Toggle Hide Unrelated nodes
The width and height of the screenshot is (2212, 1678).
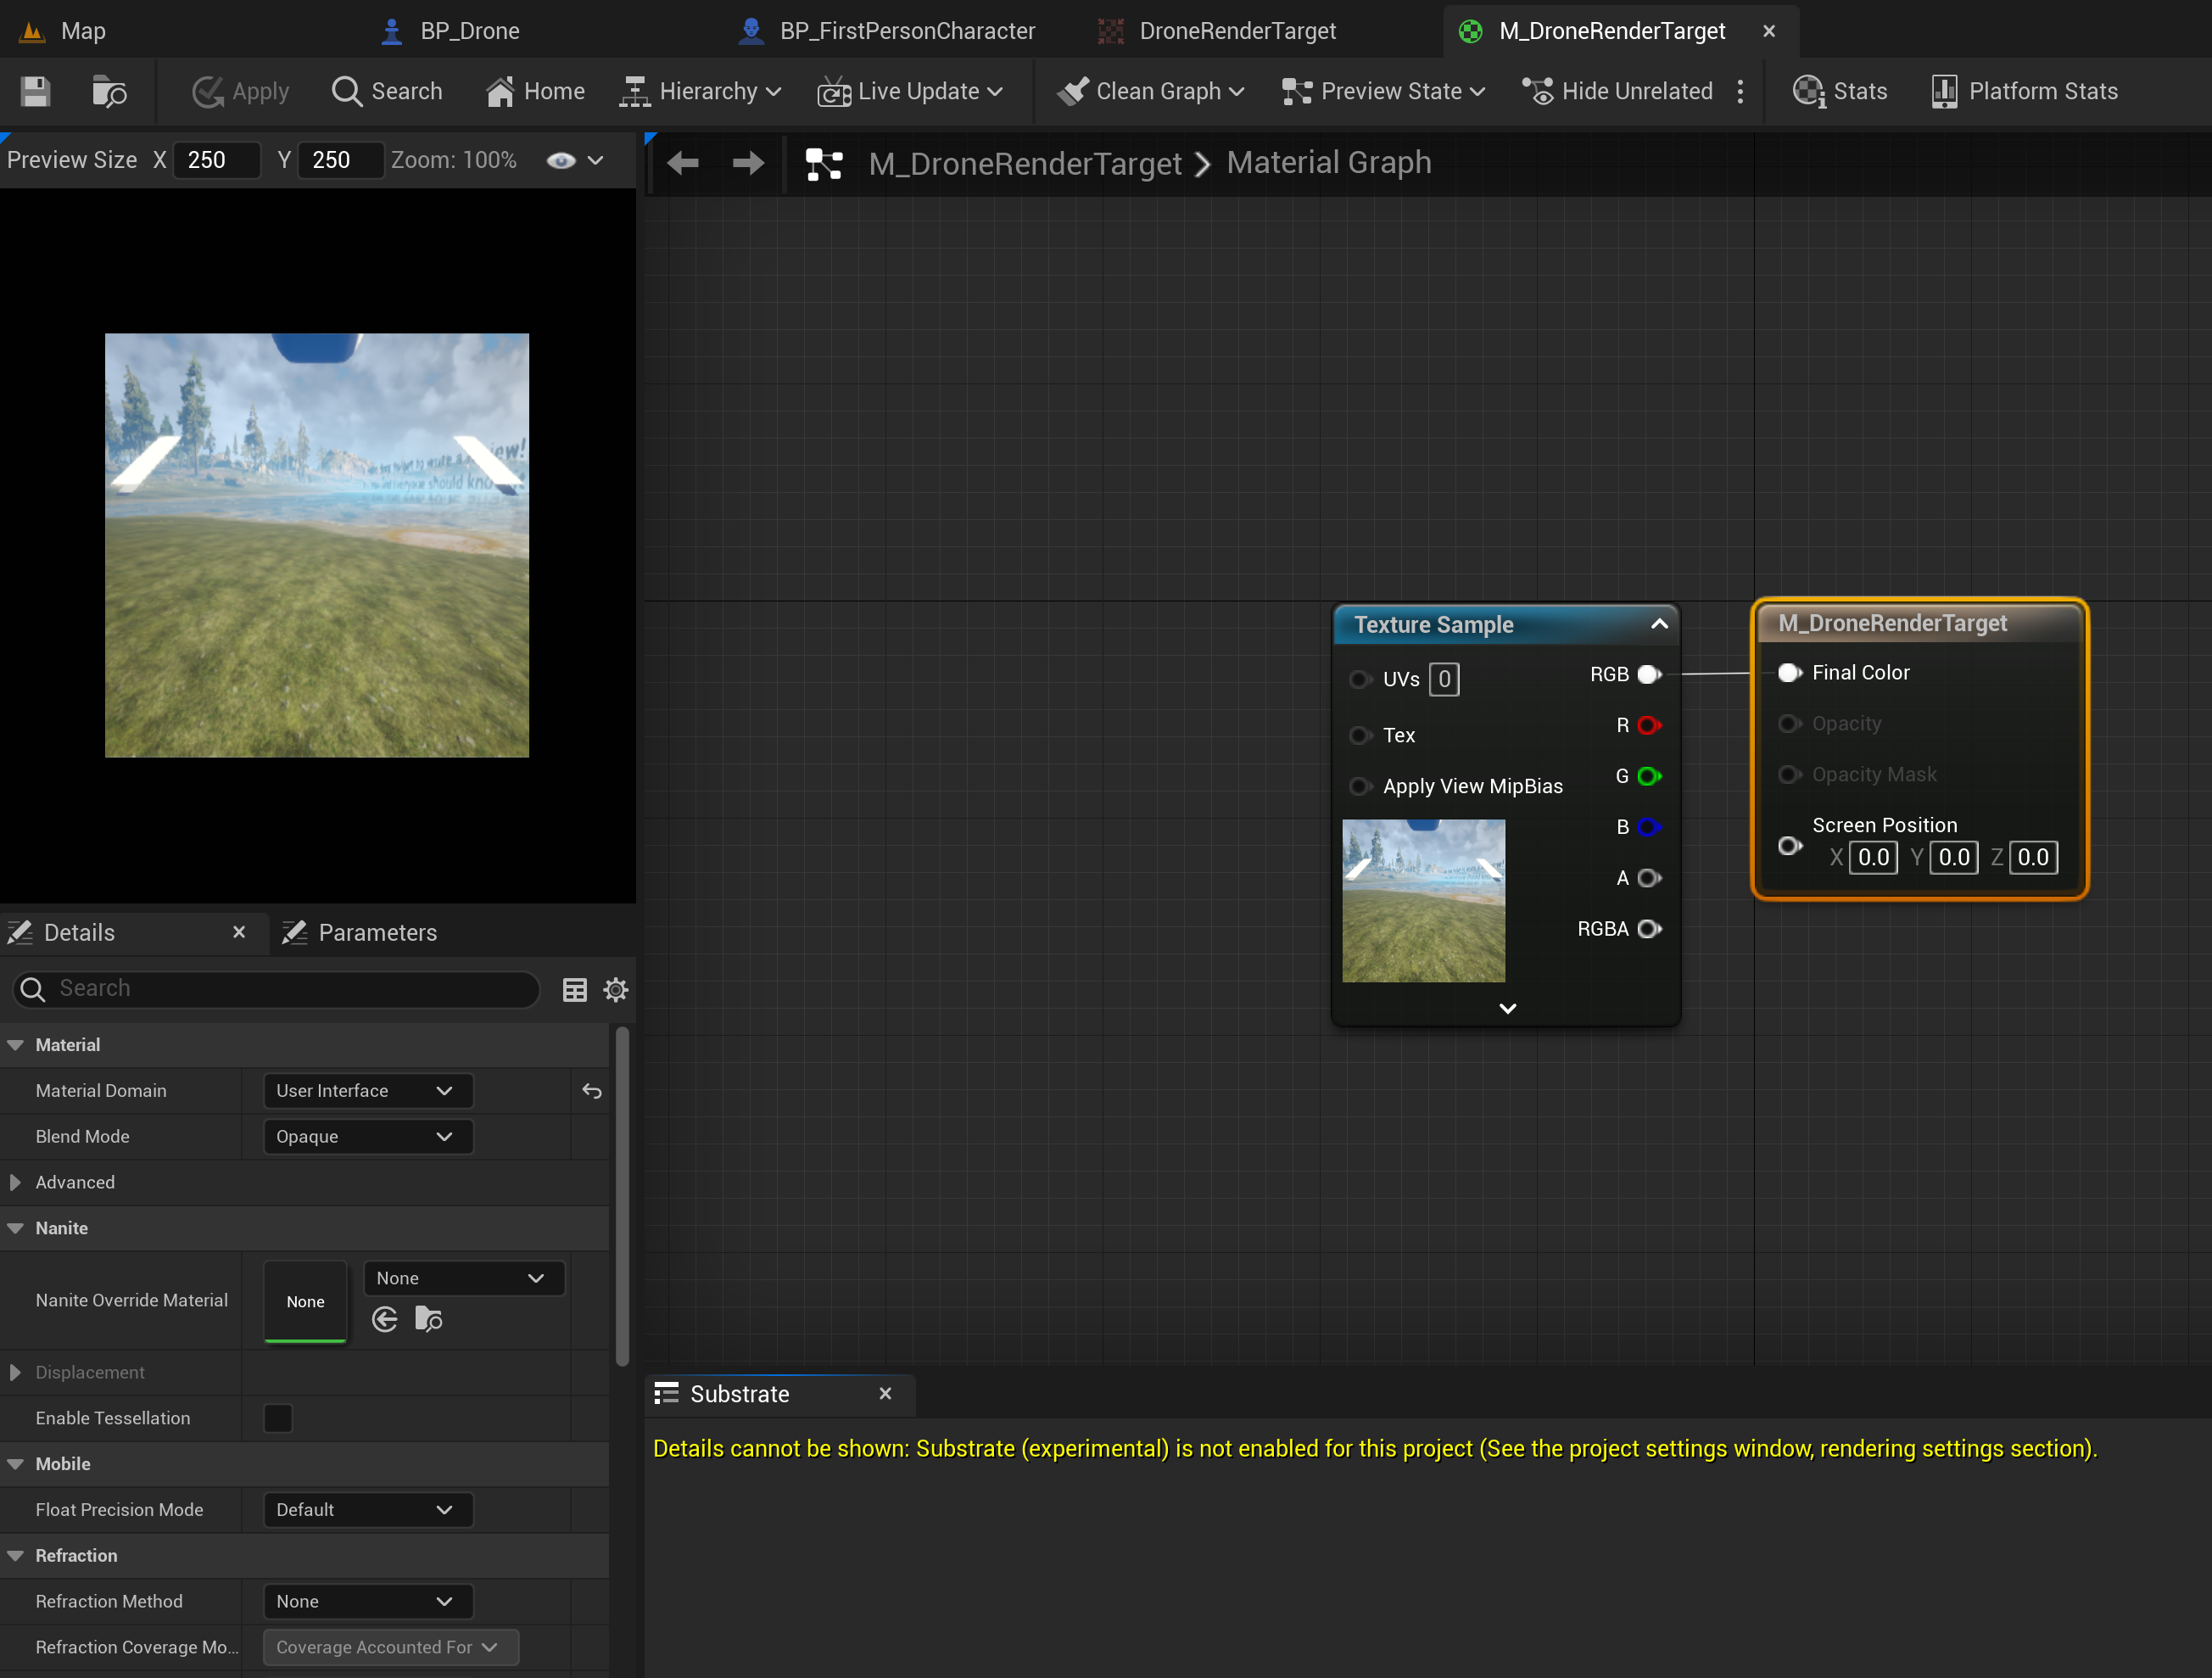pos(1617,91)
